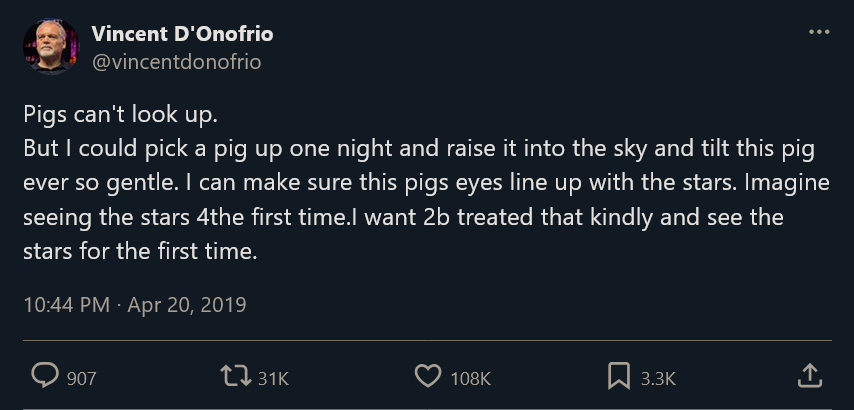Image resolution: width=854 pixels, height=410 pixels.
Task: Bookmark this tweet using the bookmark icon
Action: click(x=619, y=376)
